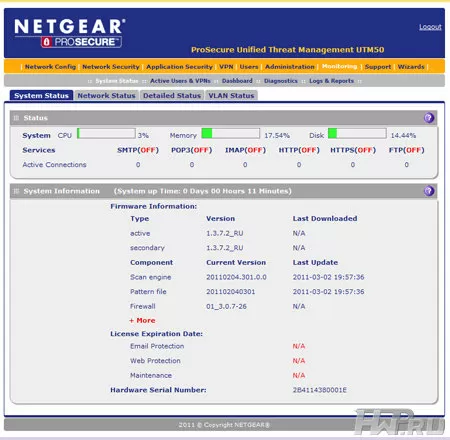Open the Detailed Status tab

point(172,95)
